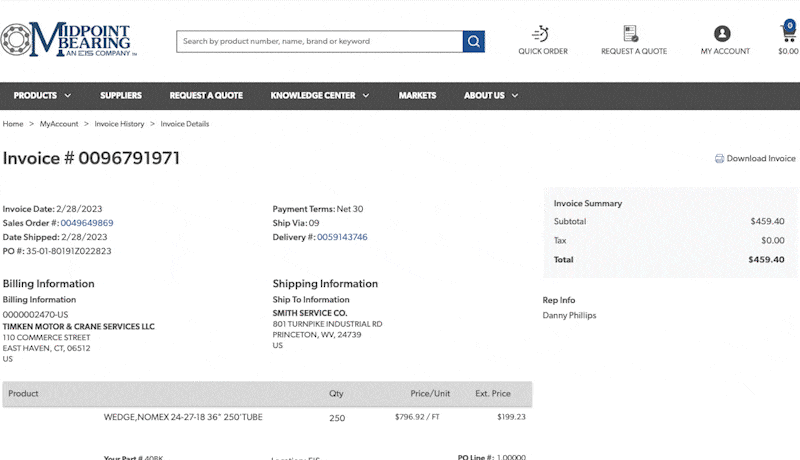Click the magnifier search button
800x460 pixels.
[473, 41]
